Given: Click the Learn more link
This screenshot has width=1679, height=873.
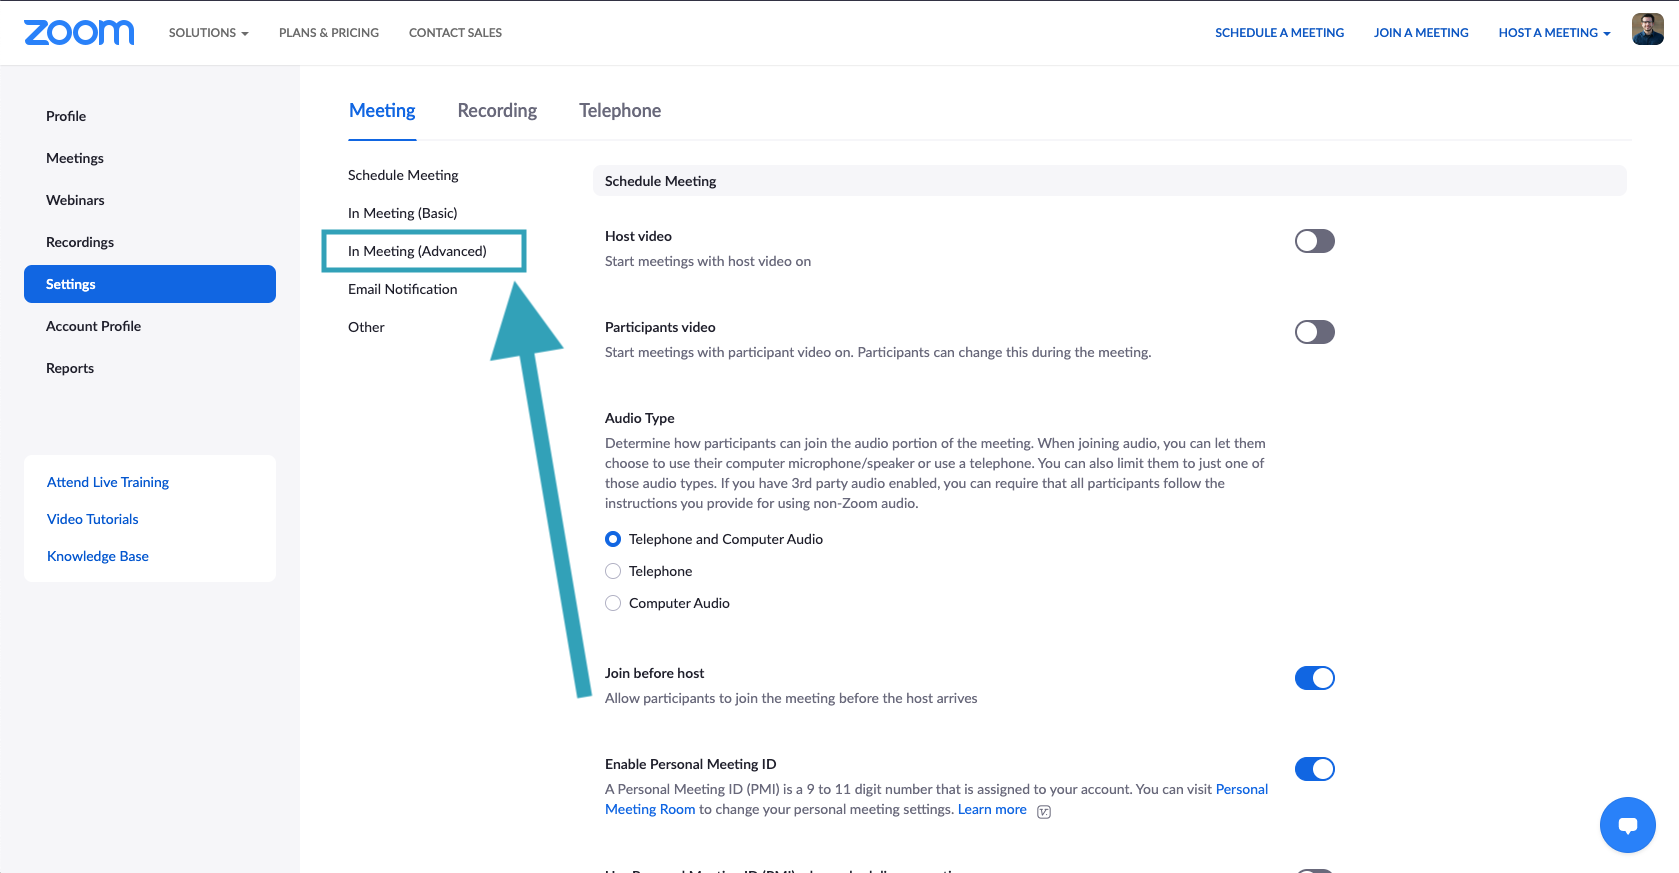Looking at the screenshot, I should click(991, 810).
